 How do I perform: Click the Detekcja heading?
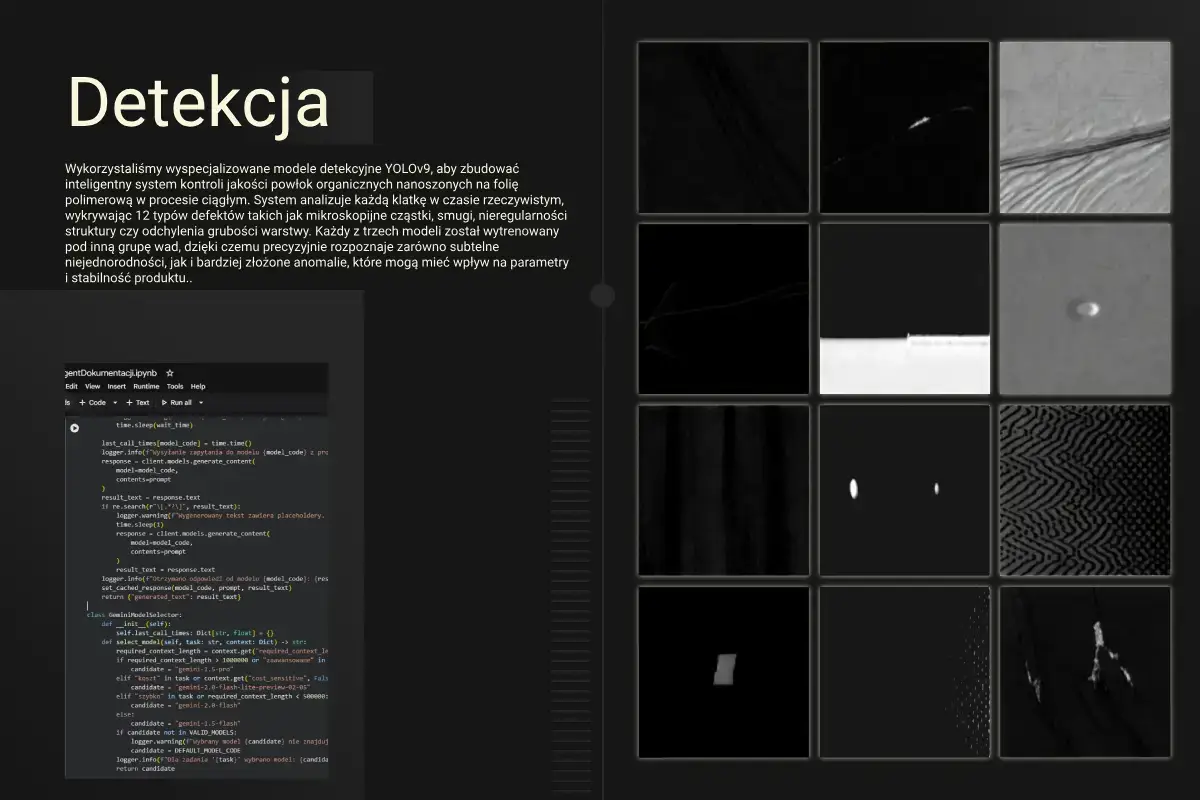click(x=198, y=102)
